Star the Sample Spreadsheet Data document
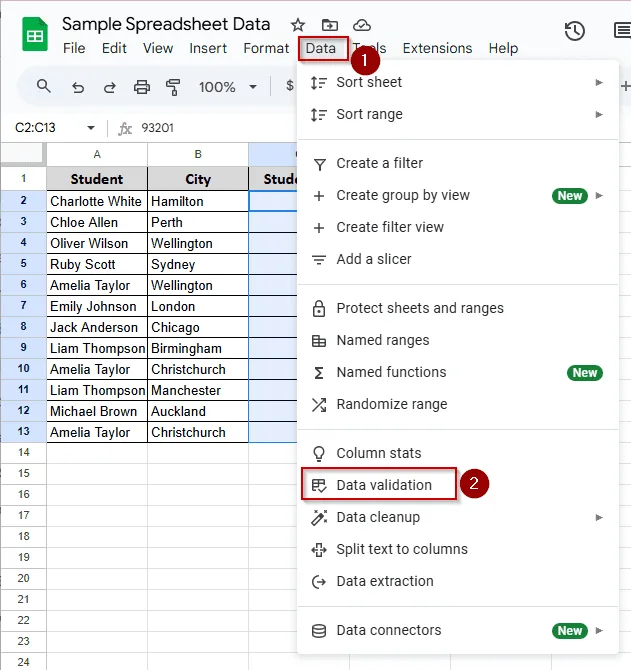Image resolution: width=631 pixels, height=670 pixels. pos(298,25)
